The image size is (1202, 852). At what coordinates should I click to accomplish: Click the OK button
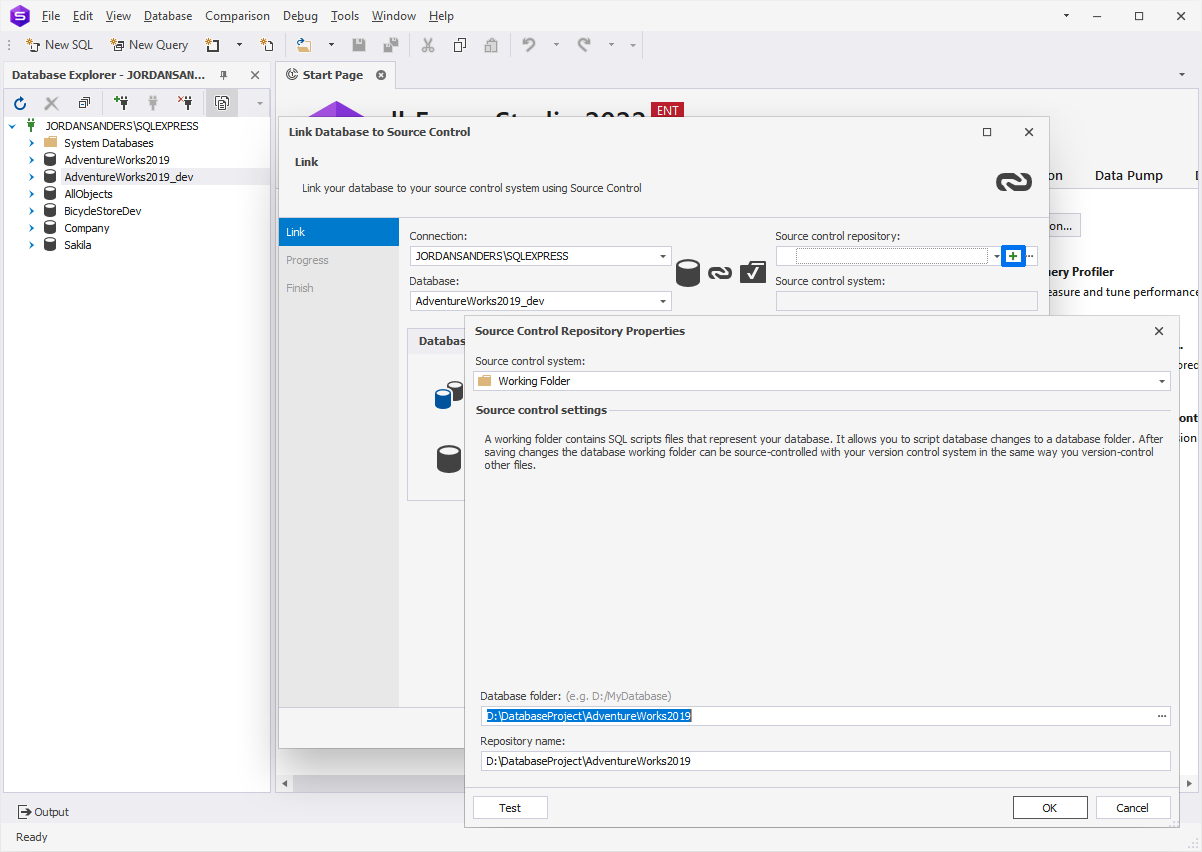coord(1050,808)
